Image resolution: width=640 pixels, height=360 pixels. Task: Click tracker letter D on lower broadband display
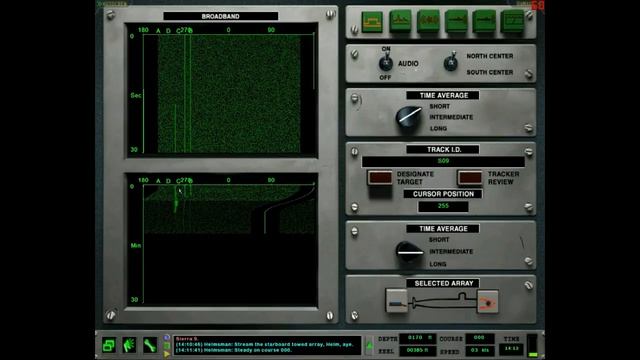(168, 181)
